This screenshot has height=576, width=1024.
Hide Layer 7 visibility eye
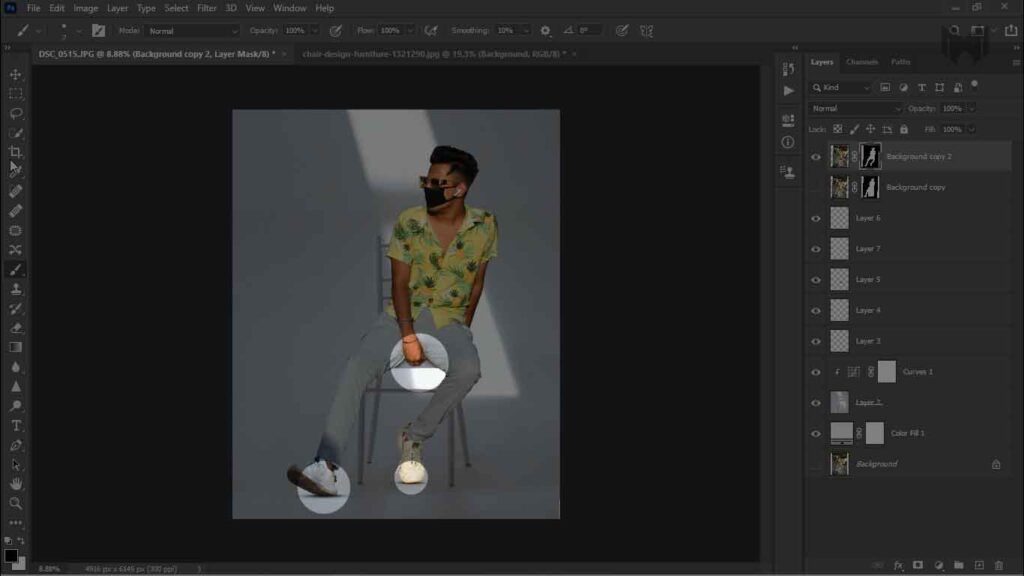coord(816,249)
